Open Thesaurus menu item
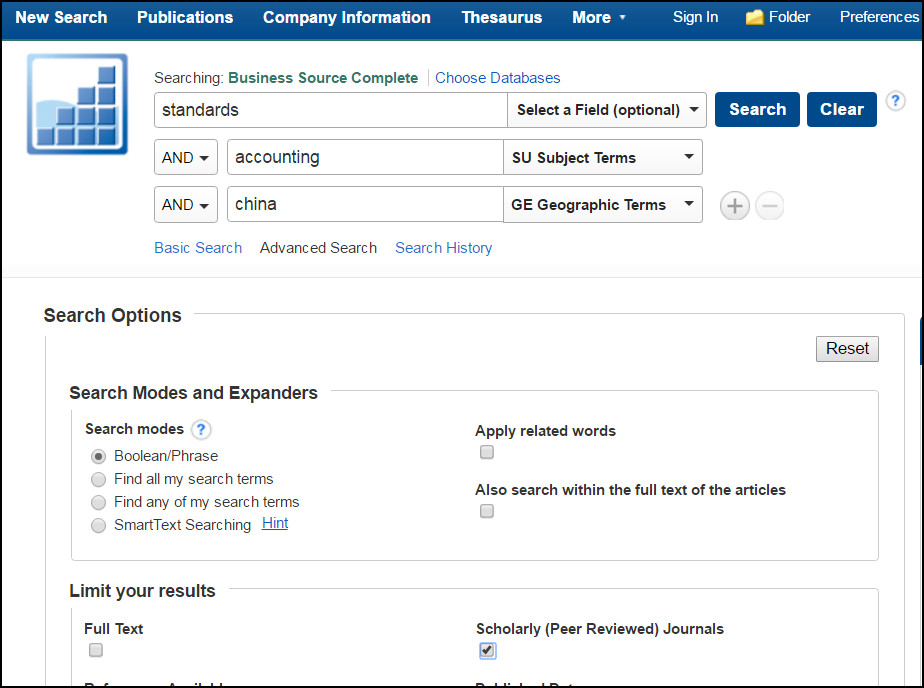The height and width of the screenshot is (688, 924). (501, 18)
